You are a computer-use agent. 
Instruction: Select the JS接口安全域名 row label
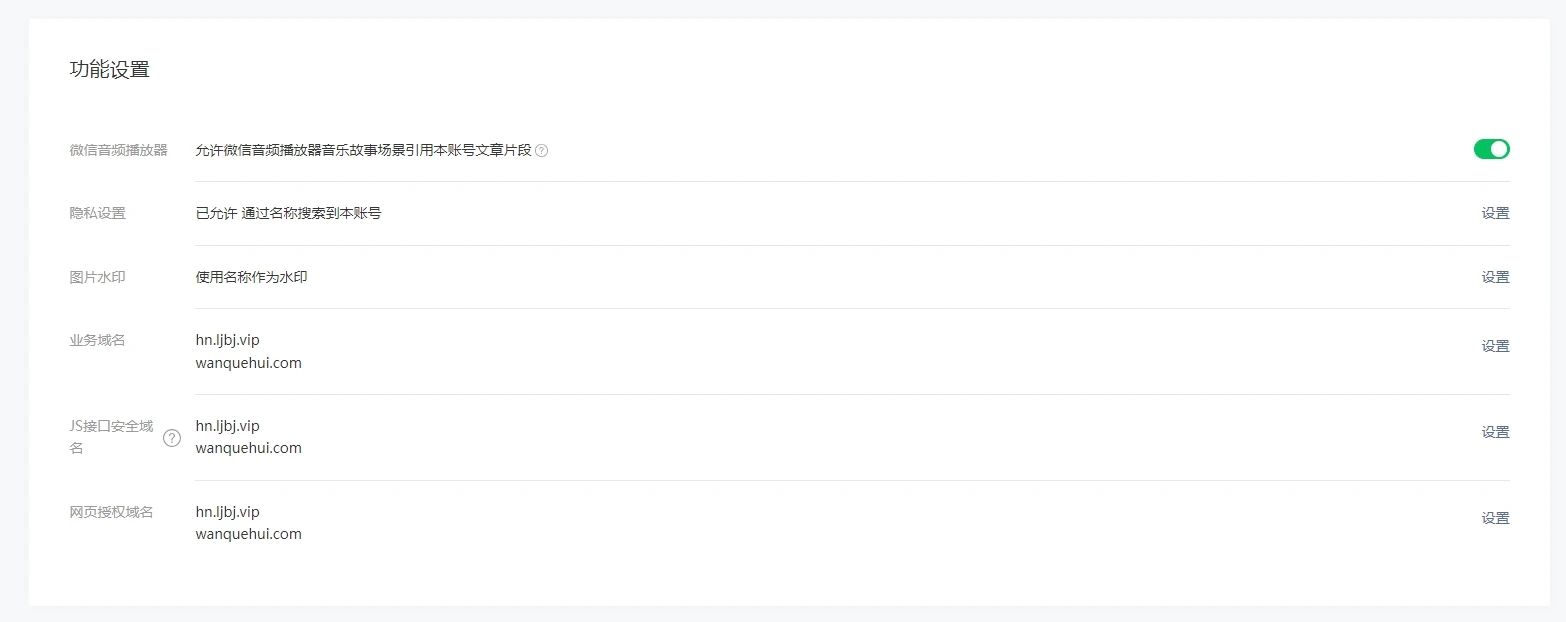point(111,437)
